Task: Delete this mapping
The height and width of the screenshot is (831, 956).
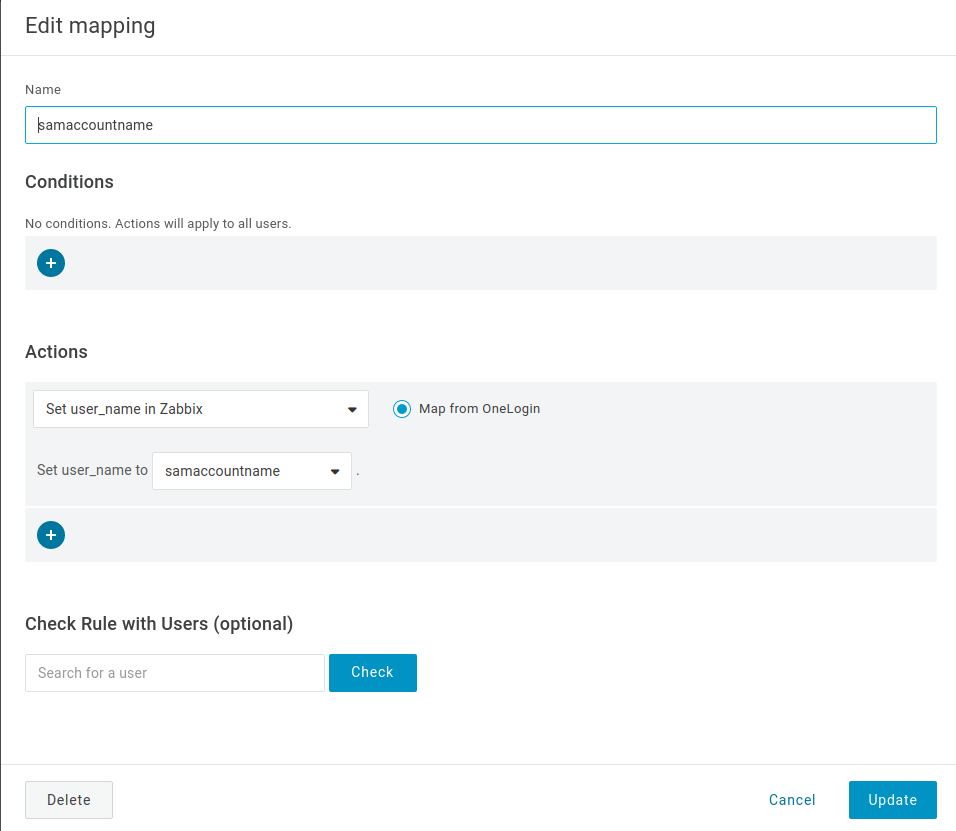Action: [x=69, y=800]
